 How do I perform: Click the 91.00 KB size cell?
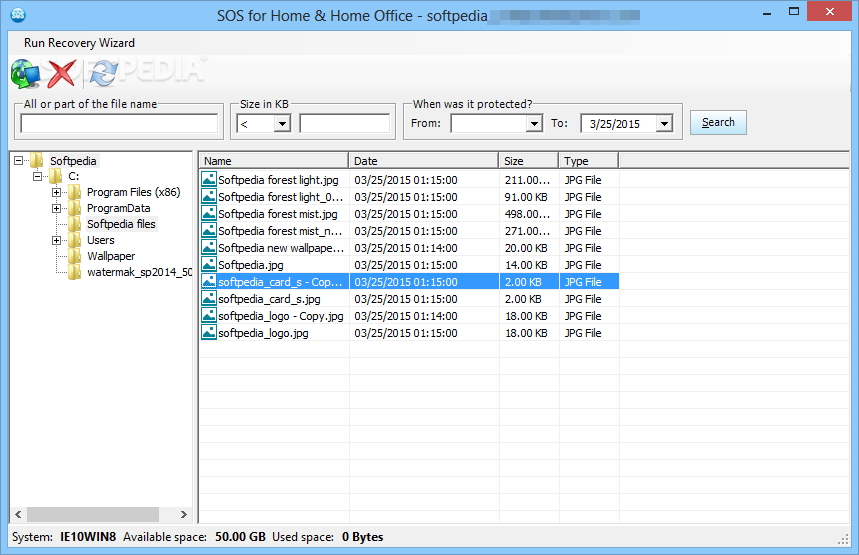click(x=526, y=197)
